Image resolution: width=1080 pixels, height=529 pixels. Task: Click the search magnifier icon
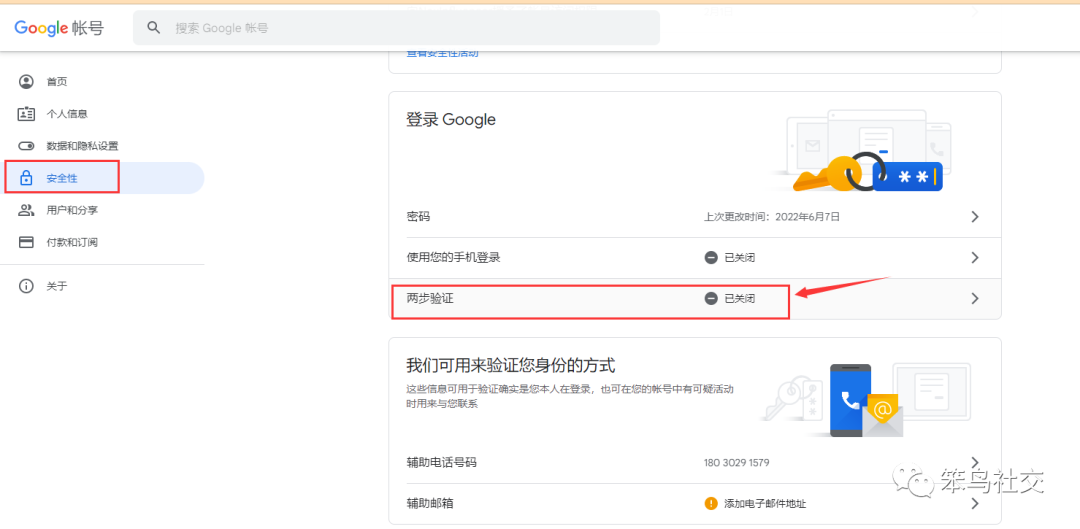click(x=154, y=28)
